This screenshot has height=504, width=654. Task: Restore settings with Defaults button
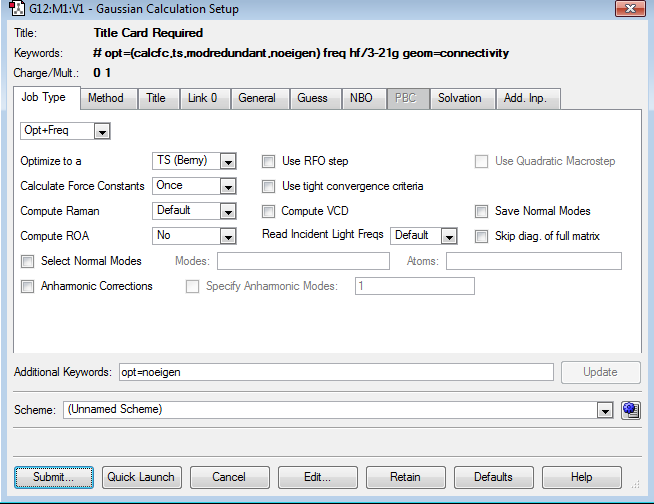(494, 477)
